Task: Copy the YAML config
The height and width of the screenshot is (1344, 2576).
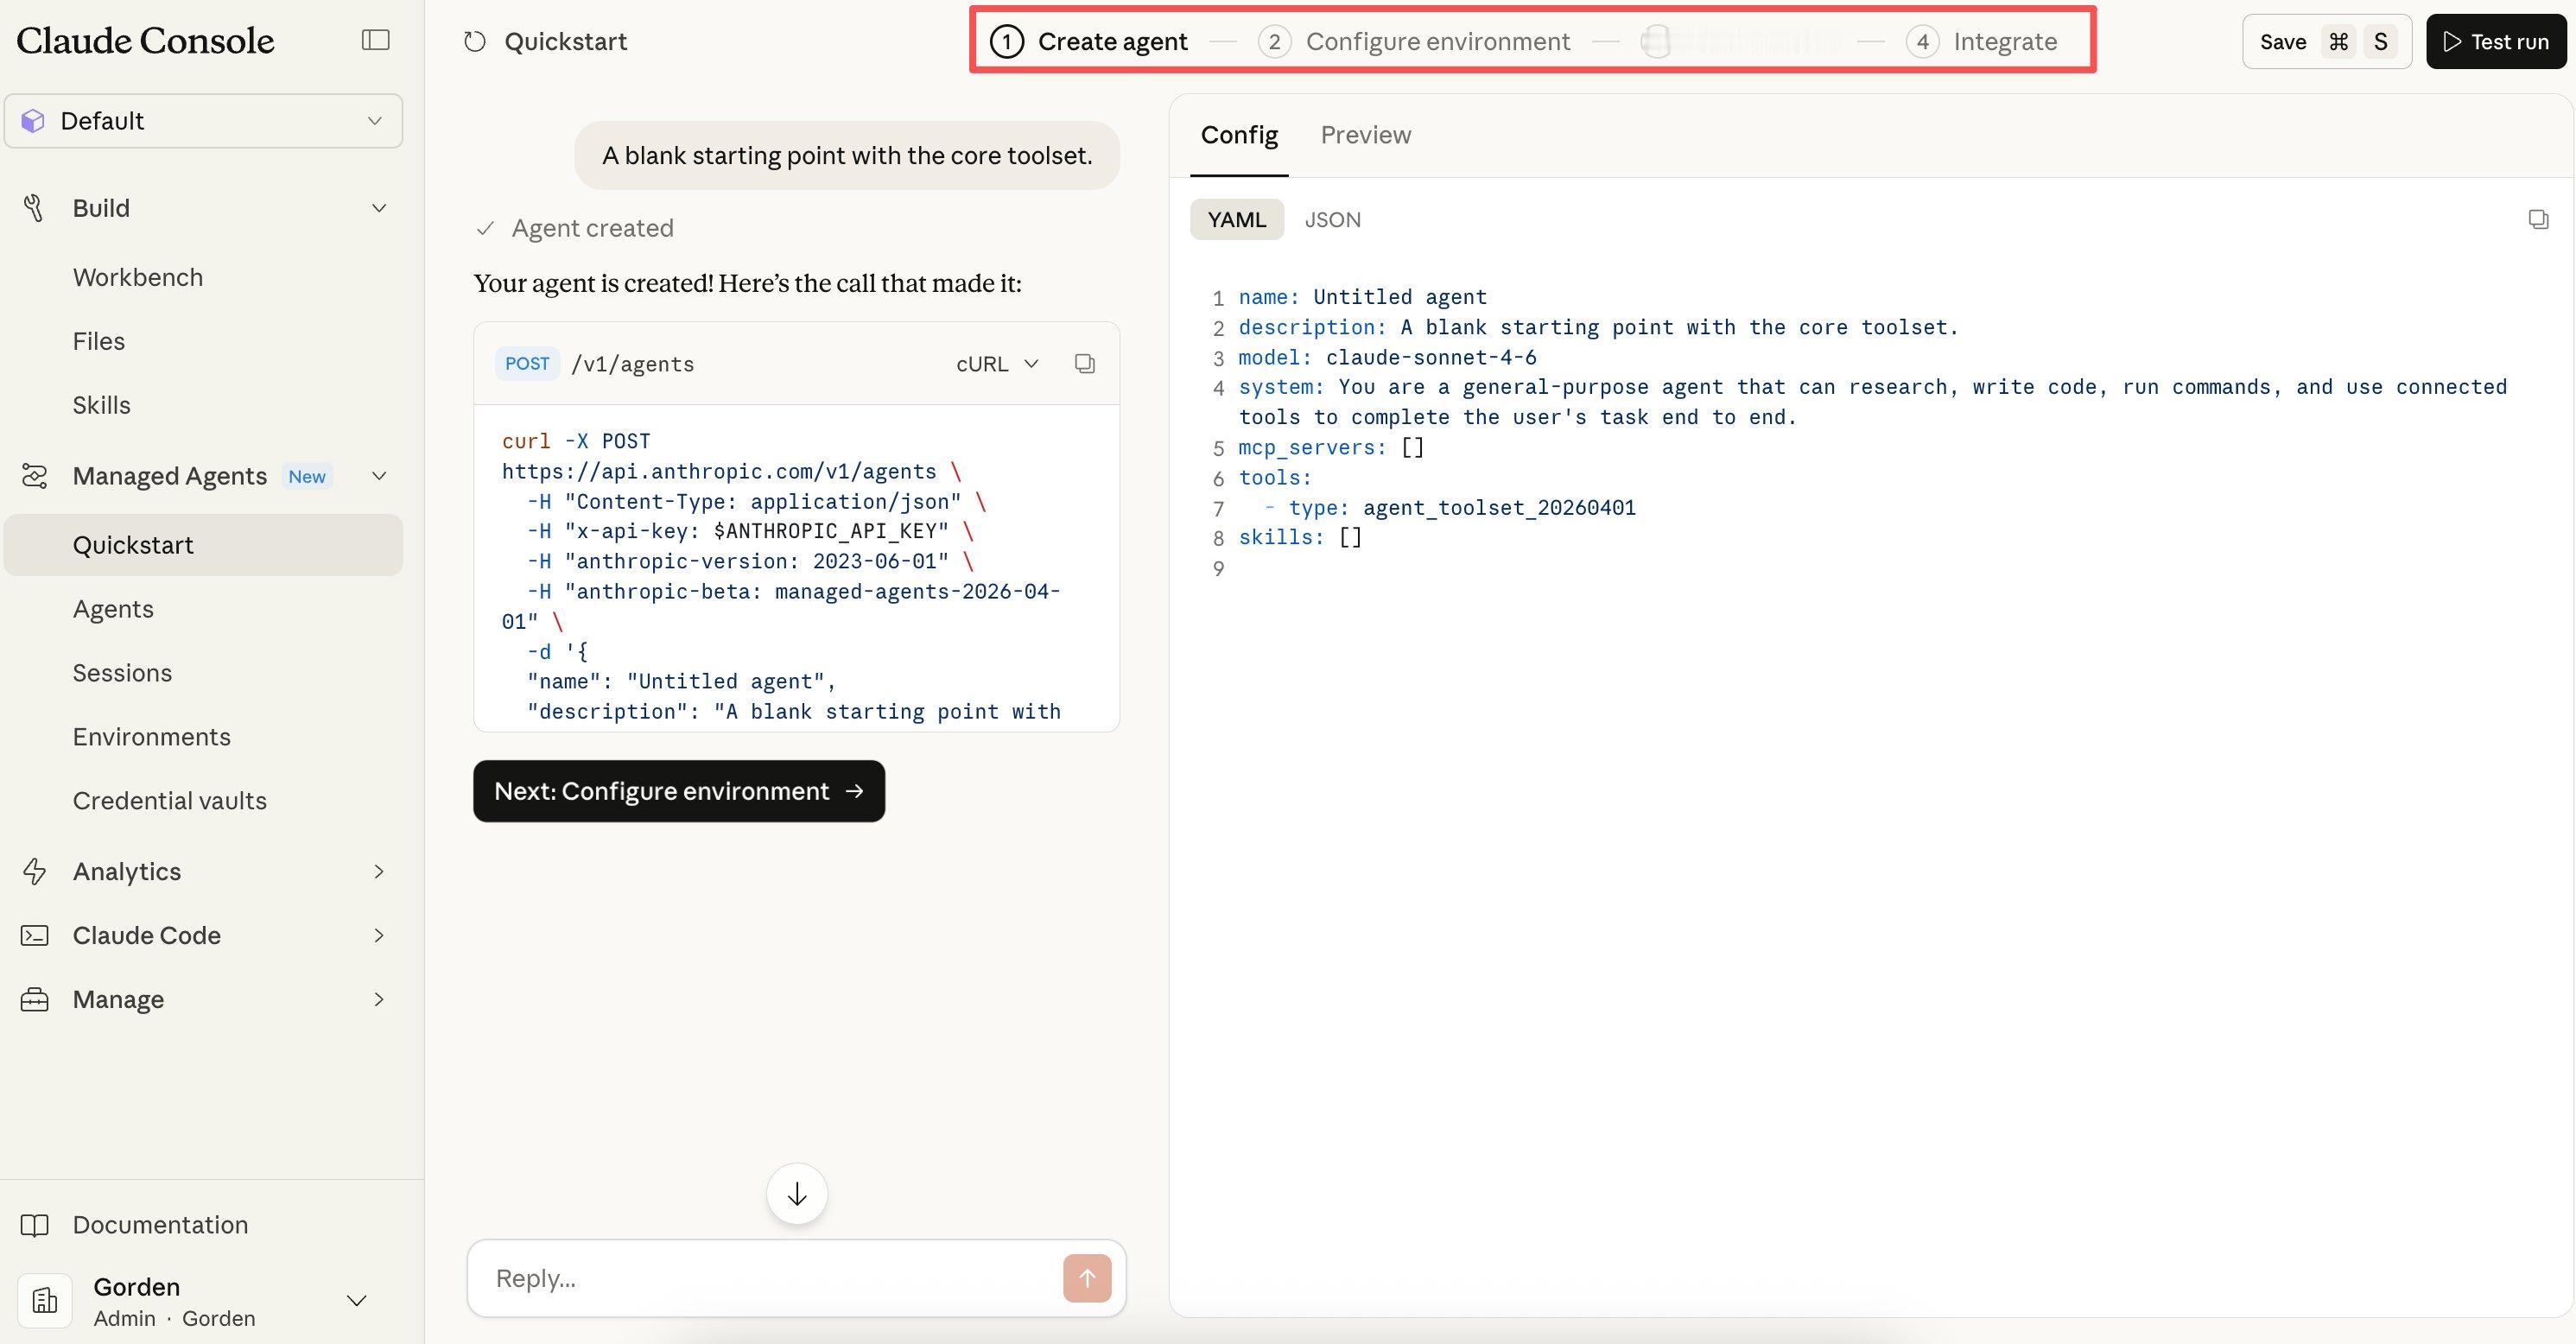Action: click(x=2537, y=219)
